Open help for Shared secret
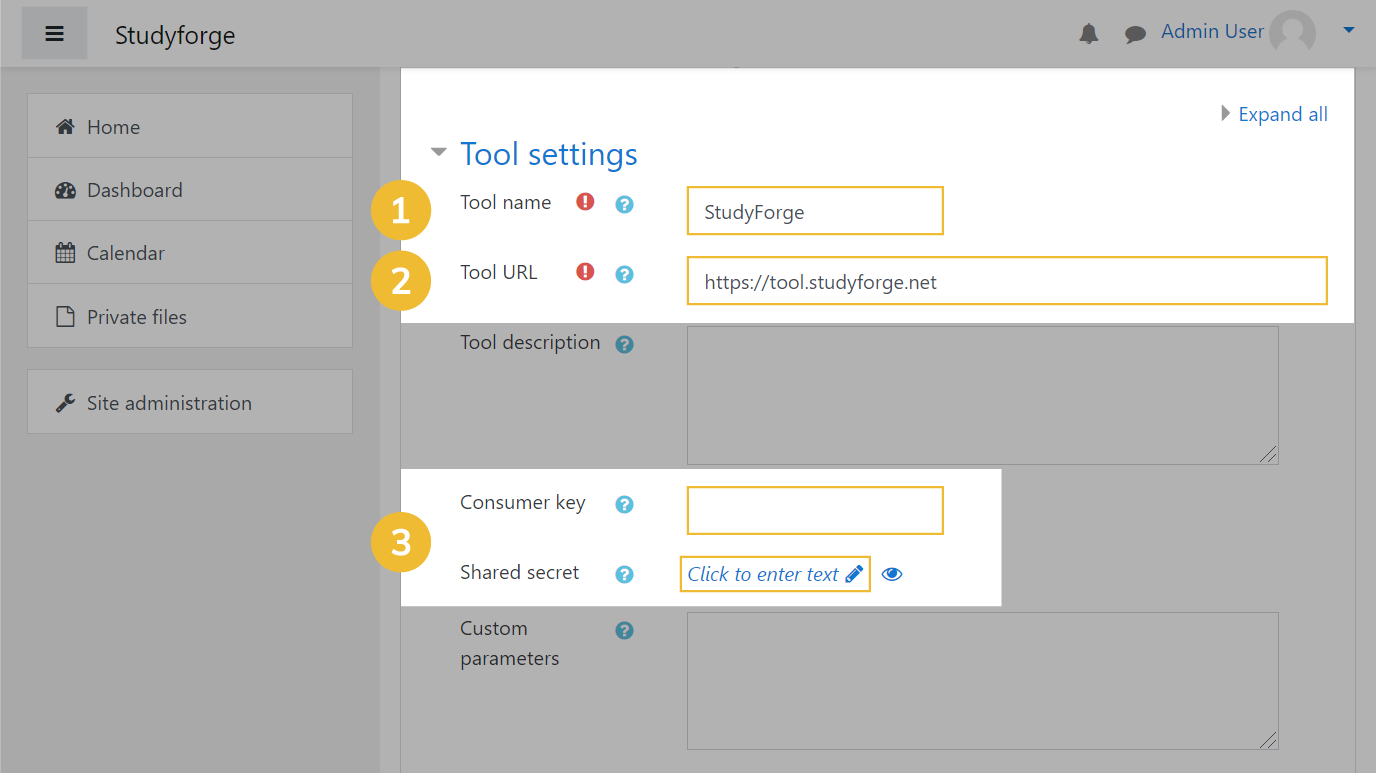The width and height of the screenshot is (1376, 773). pos(624,574)
